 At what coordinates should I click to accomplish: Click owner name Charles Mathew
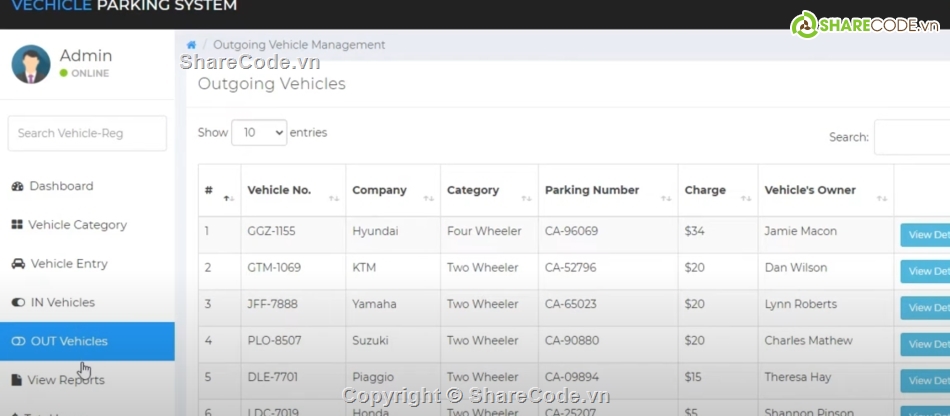pyautogui.click(x=808, y=340)
